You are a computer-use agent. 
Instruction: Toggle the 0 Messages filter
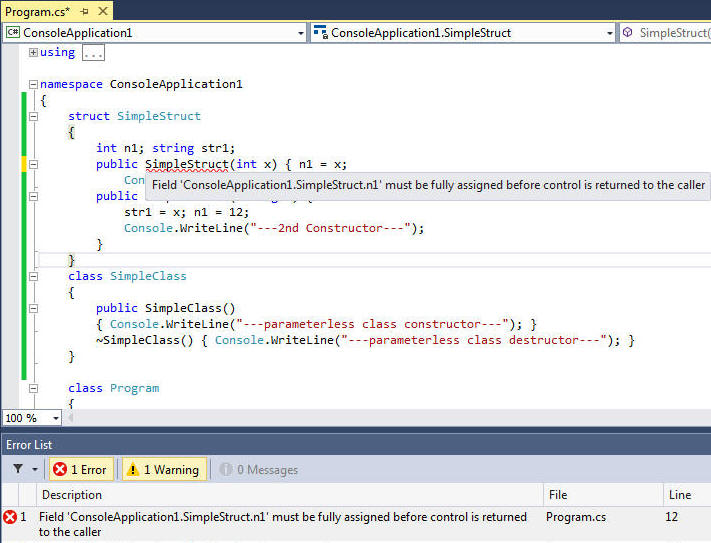click(258, 469)
